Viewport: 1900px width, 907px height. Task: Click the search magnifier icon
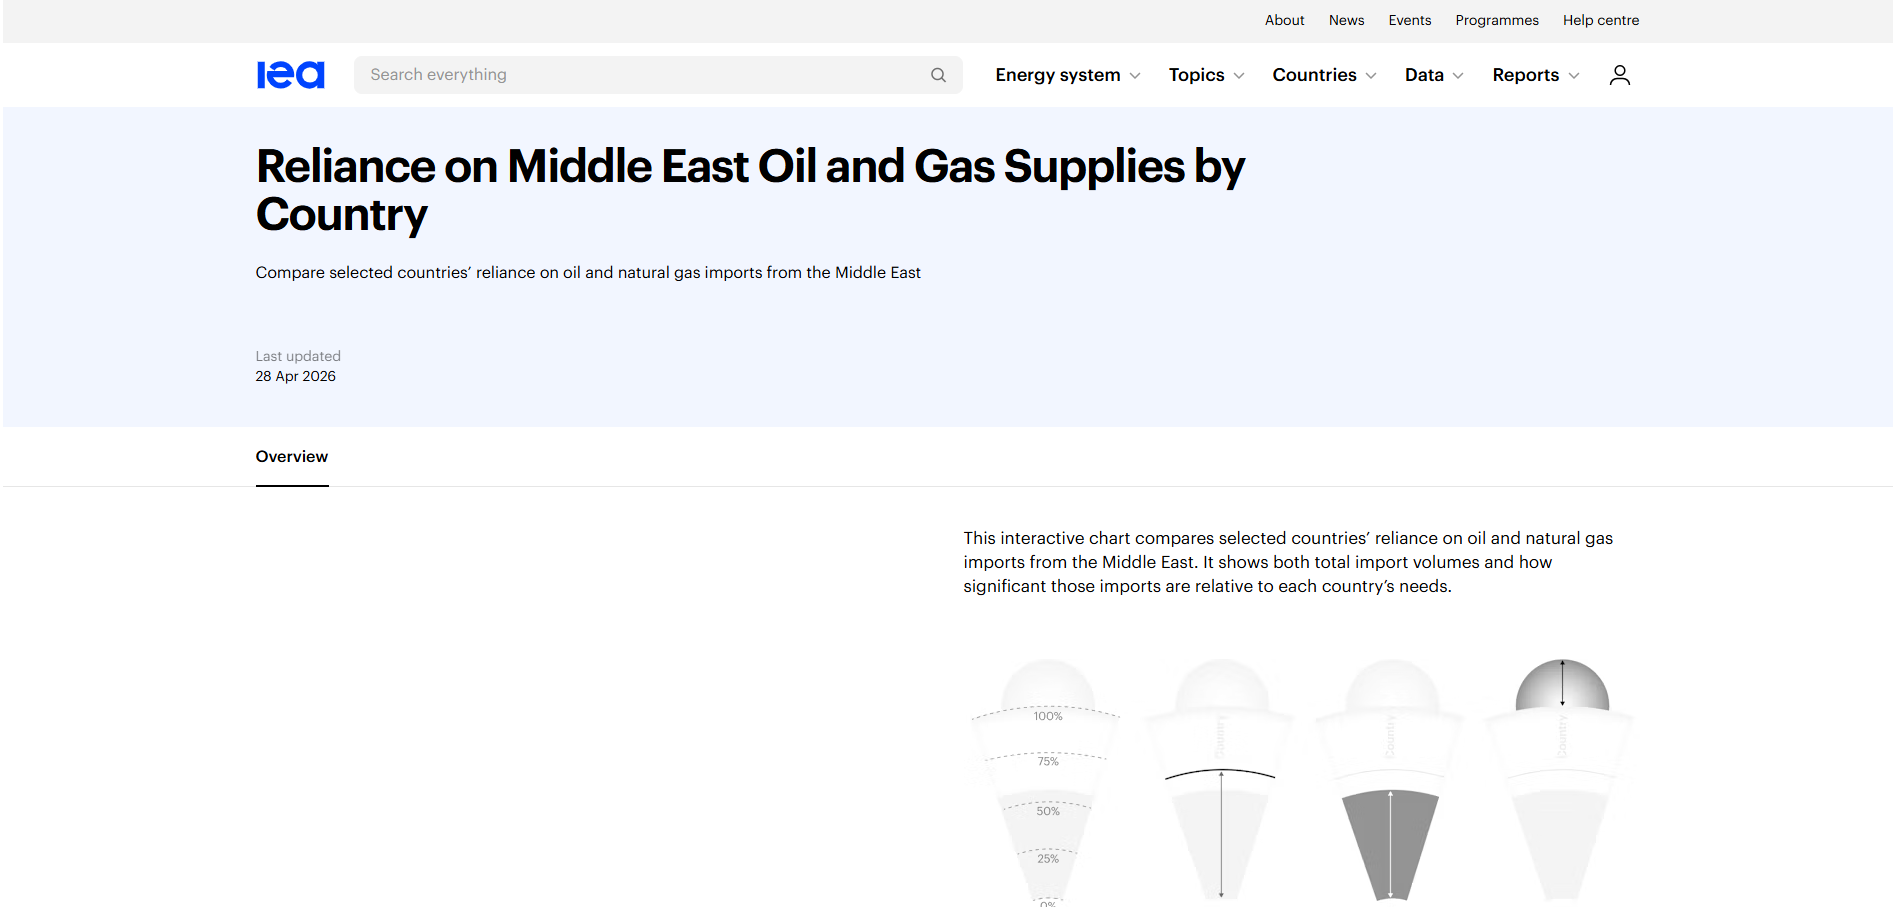[938, 75]
